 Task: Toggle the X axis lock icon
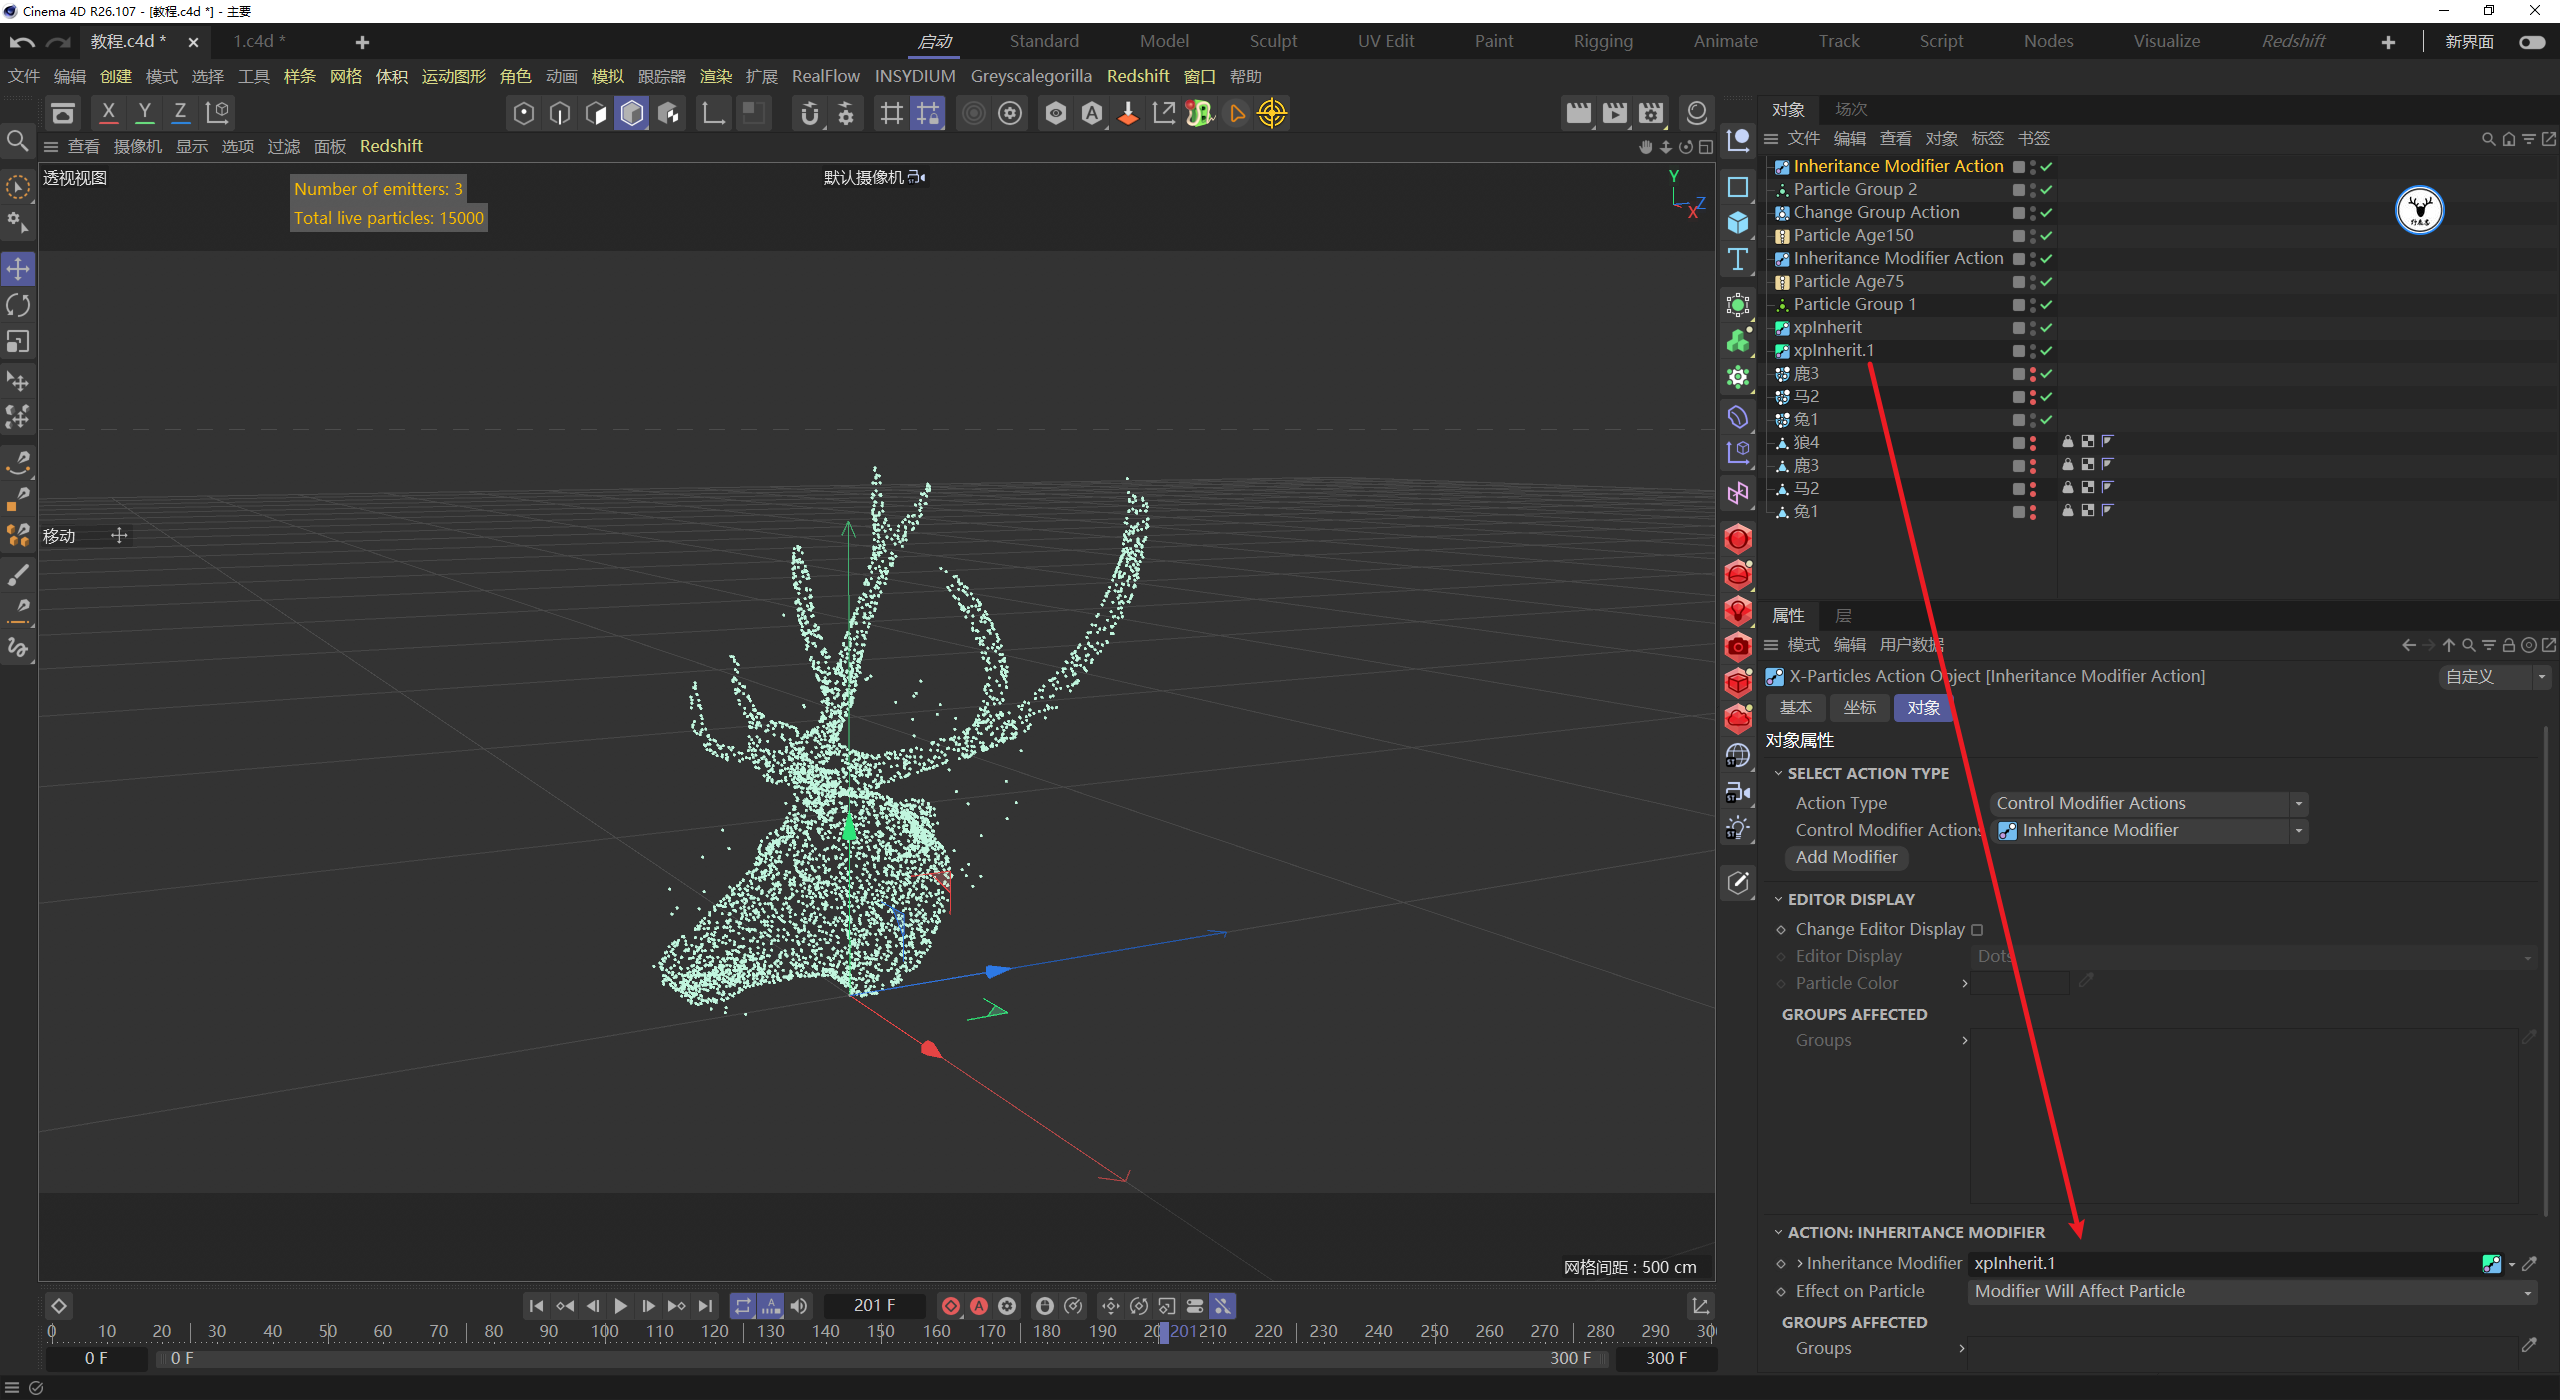pos(108,113)
